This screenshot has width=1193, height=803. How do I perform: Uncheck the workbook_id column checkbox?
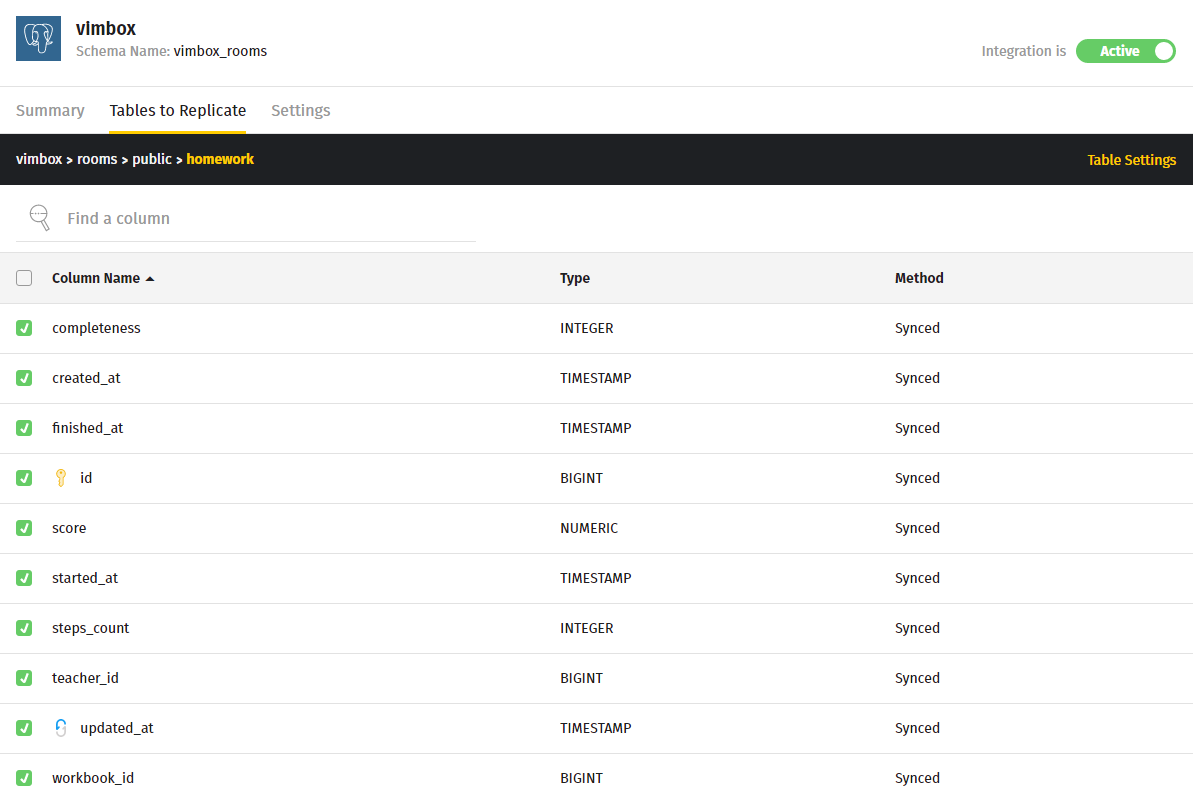[24, 778]
